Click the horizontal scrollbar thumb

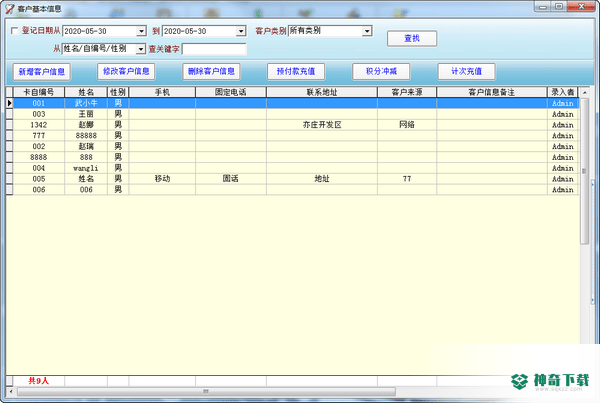click(206, 392)
